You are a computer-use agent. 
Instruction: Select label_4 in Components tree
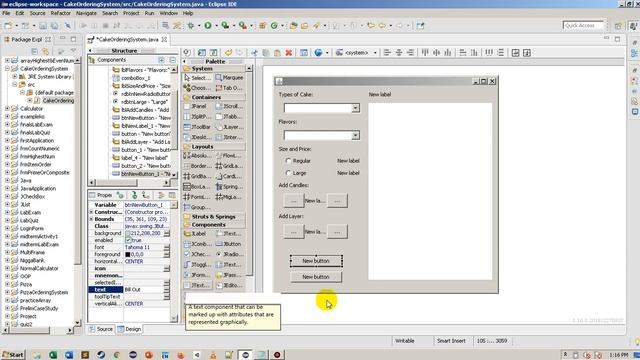tap(140, 158)
